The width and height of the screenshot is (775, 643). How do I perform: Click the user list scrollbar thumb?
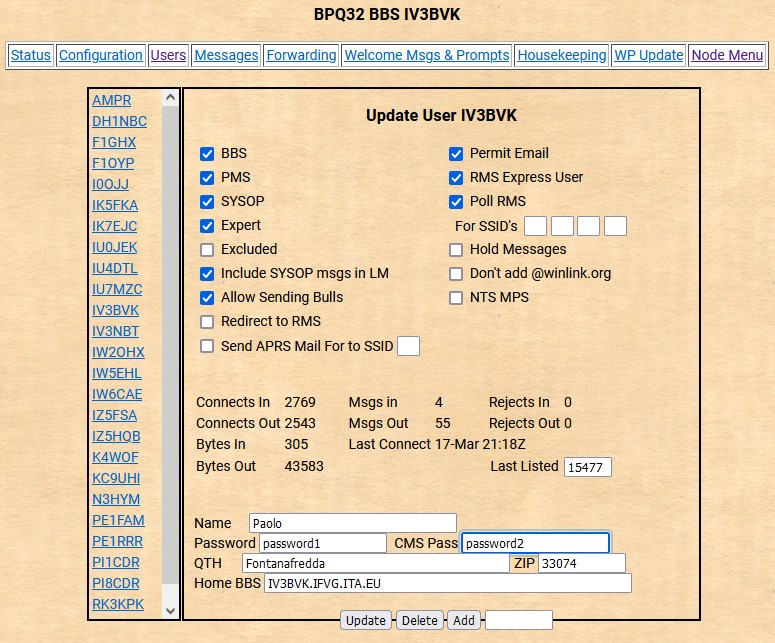171,345
